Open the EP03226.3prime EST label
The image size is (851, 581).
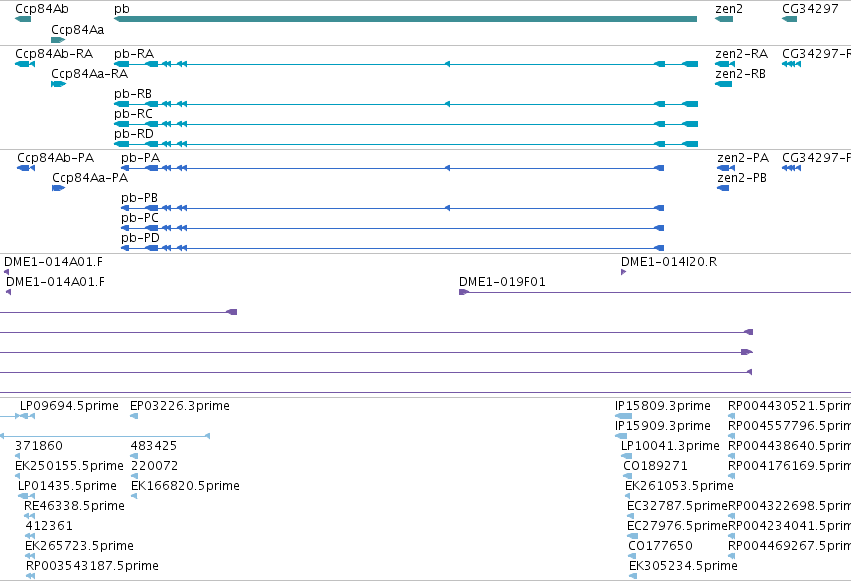tap(180, 406)
